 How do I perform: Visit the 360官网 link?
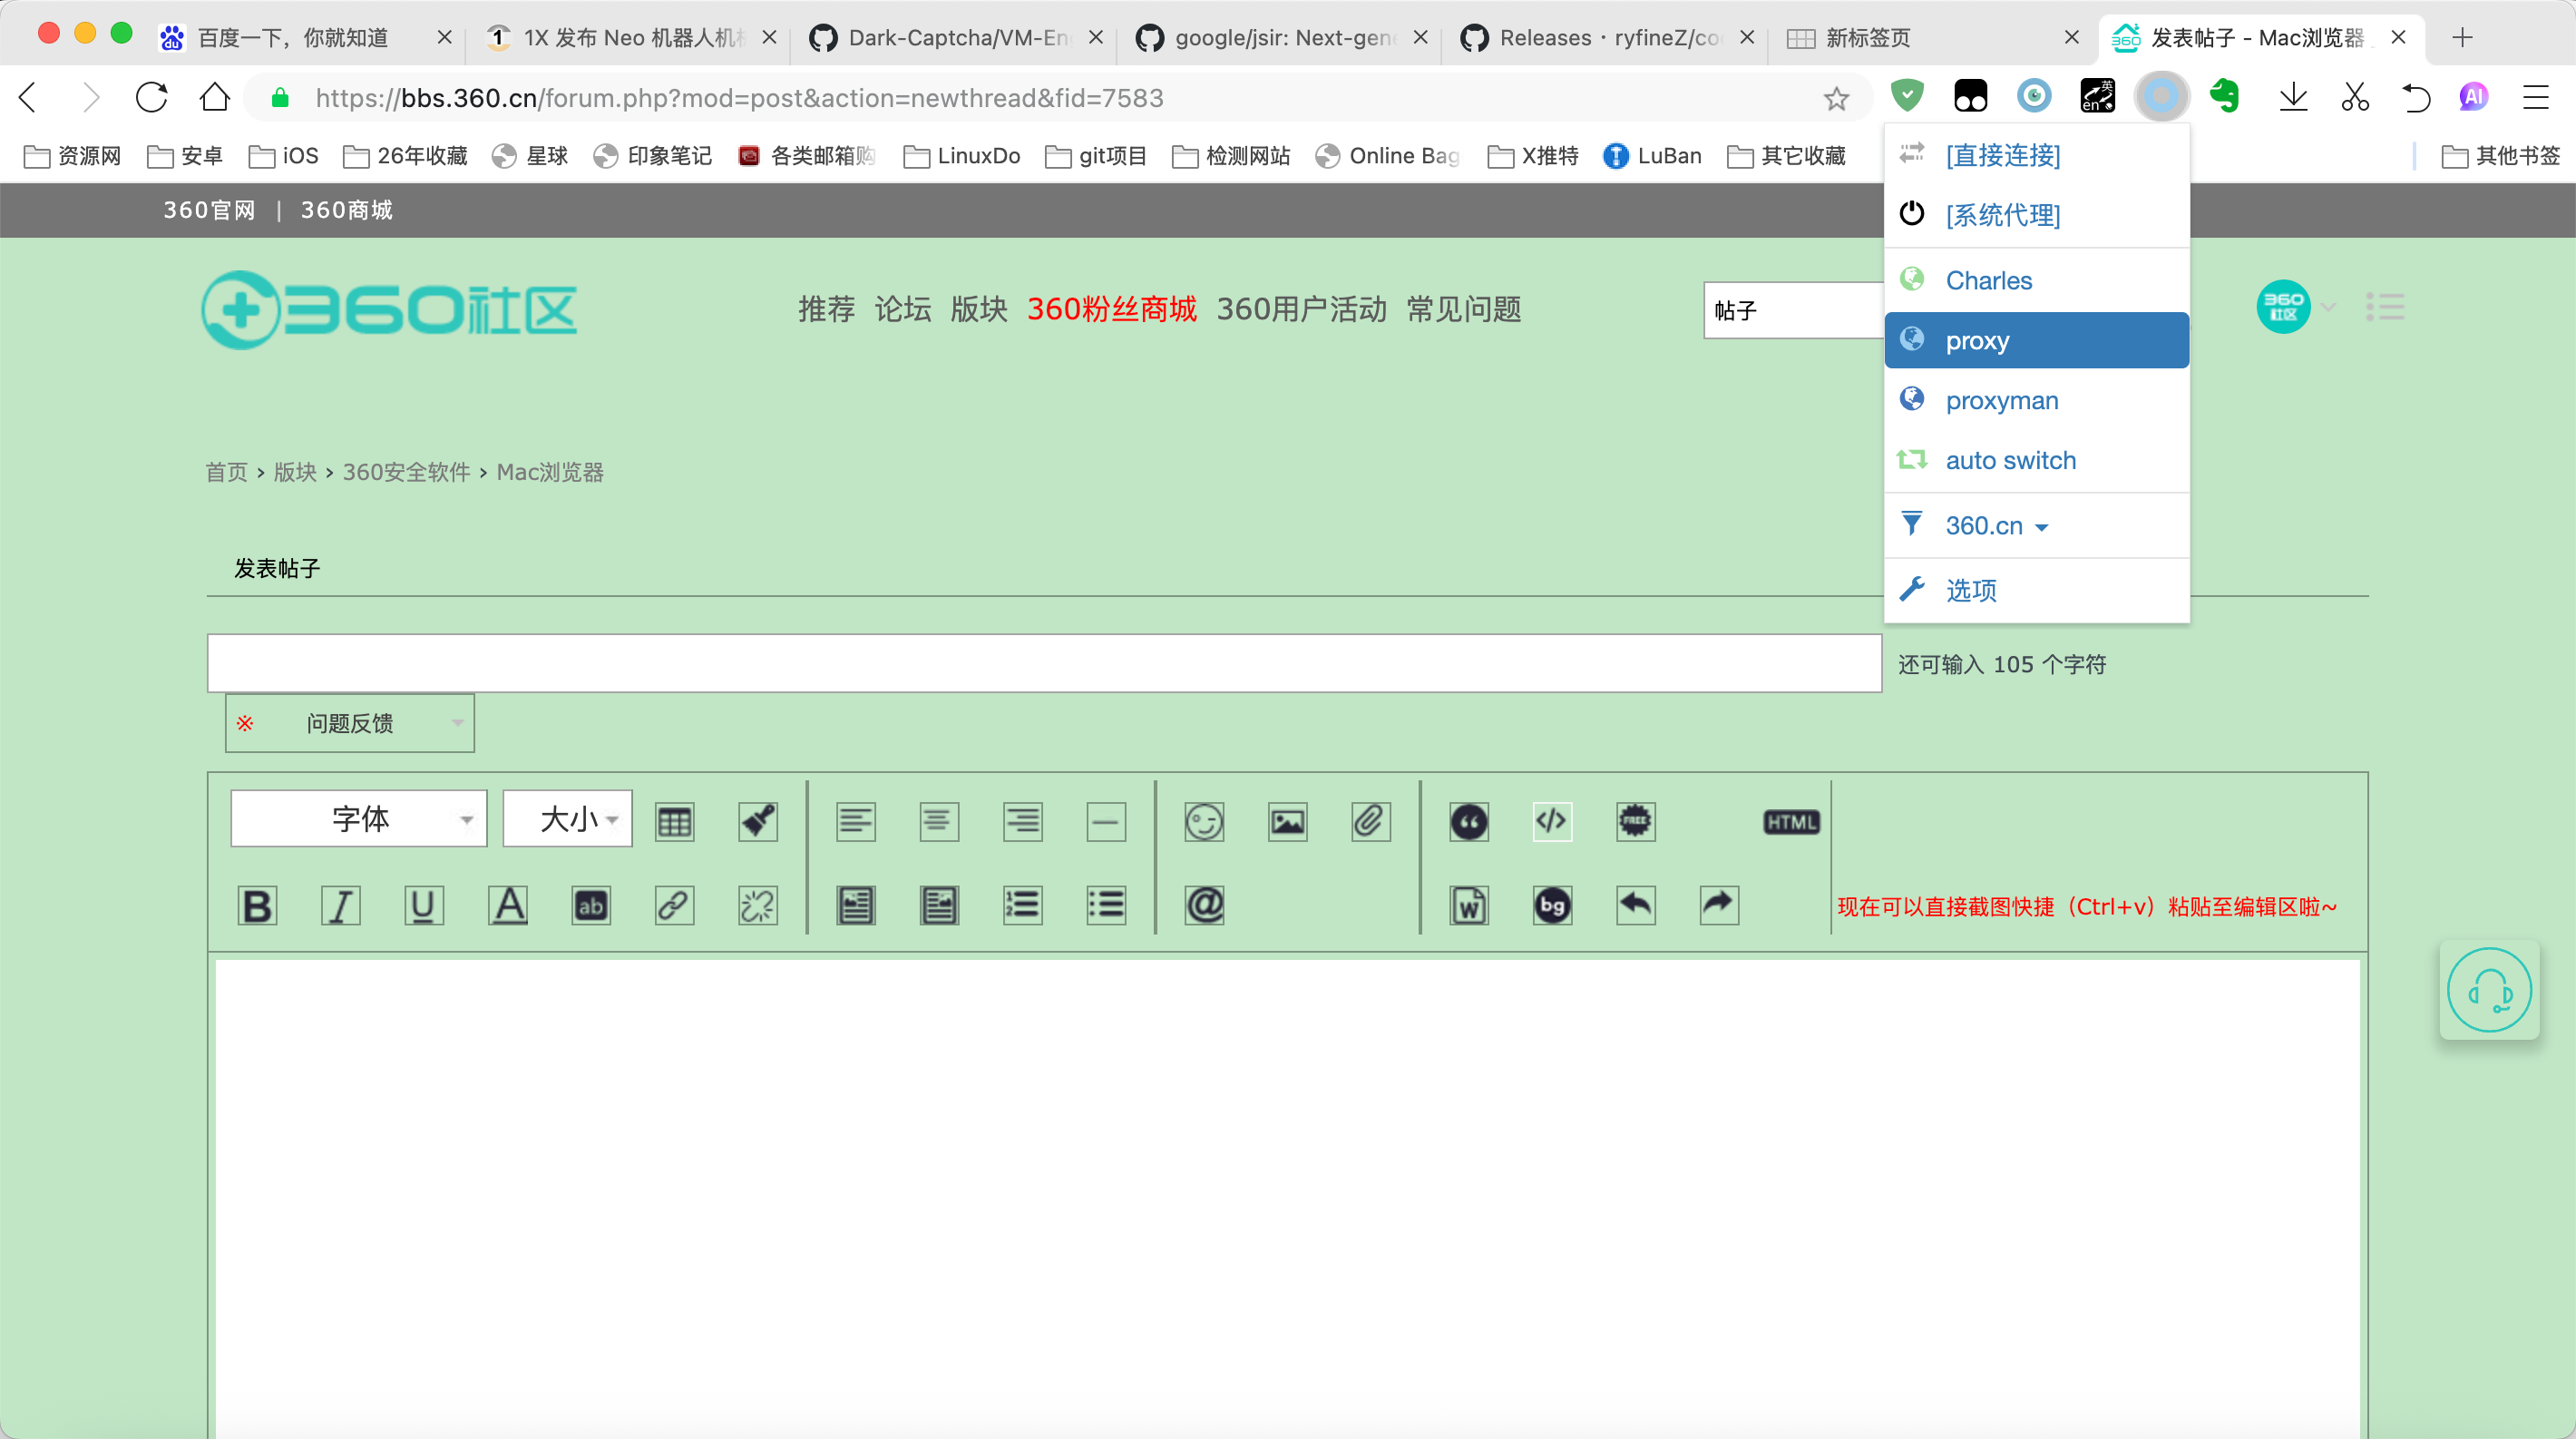pyautogui.click(x=209, y=210)
